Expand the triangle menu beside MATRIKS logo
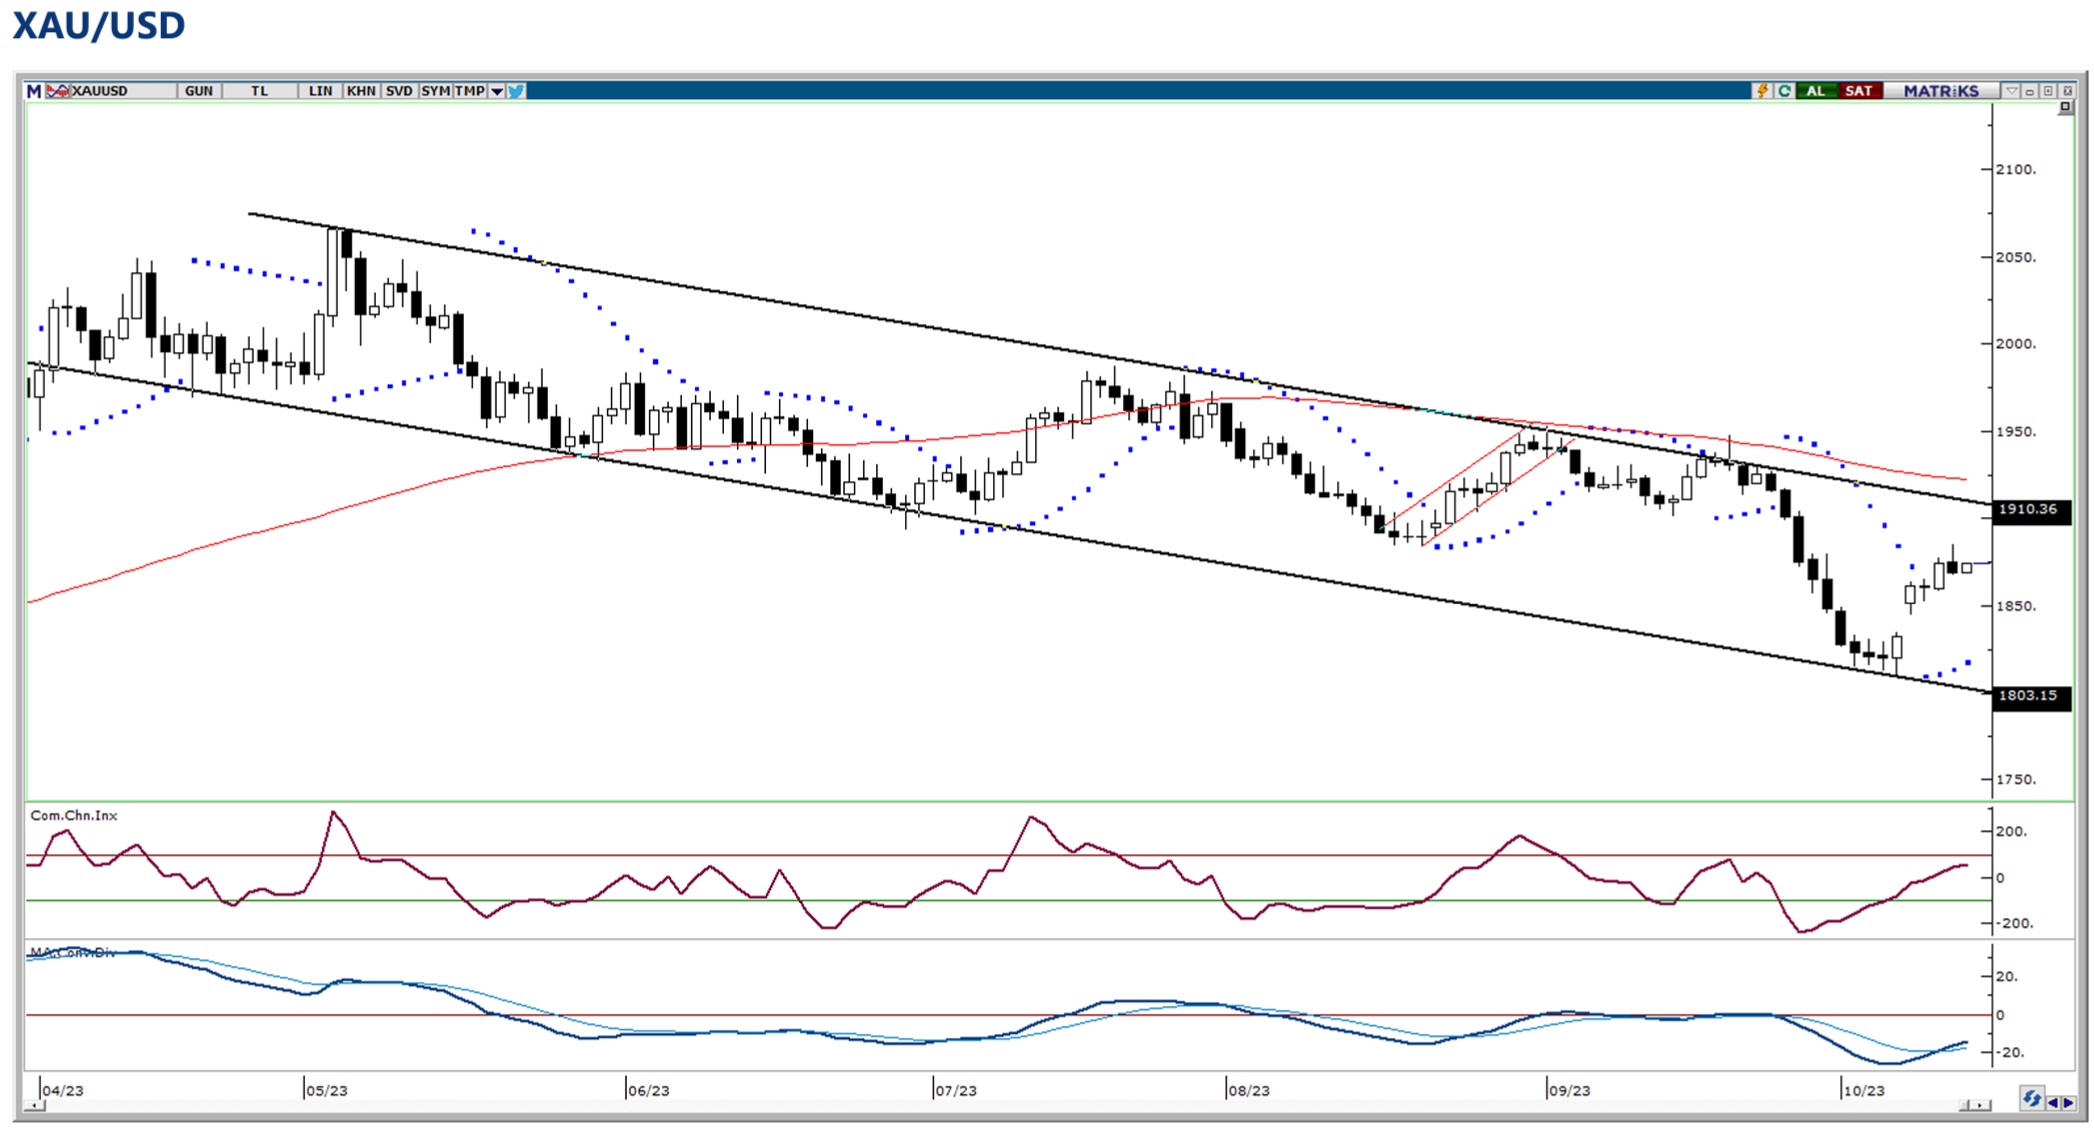Viewport: 2094px width, 1136px height. point(2012,91)
